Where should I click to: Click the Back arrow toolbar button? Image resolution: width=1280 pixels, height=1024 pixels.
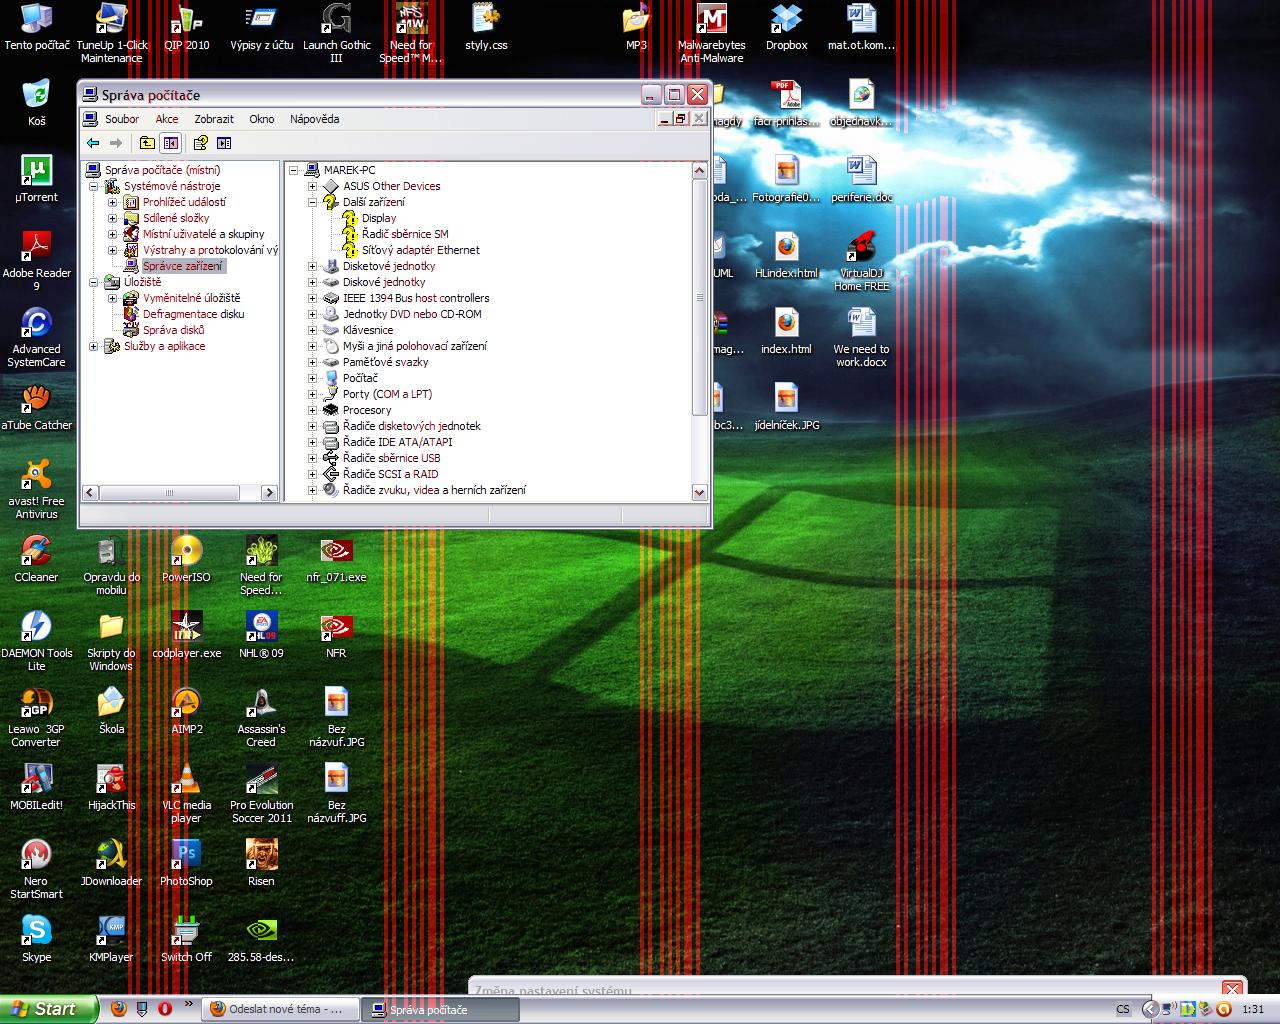93,143
